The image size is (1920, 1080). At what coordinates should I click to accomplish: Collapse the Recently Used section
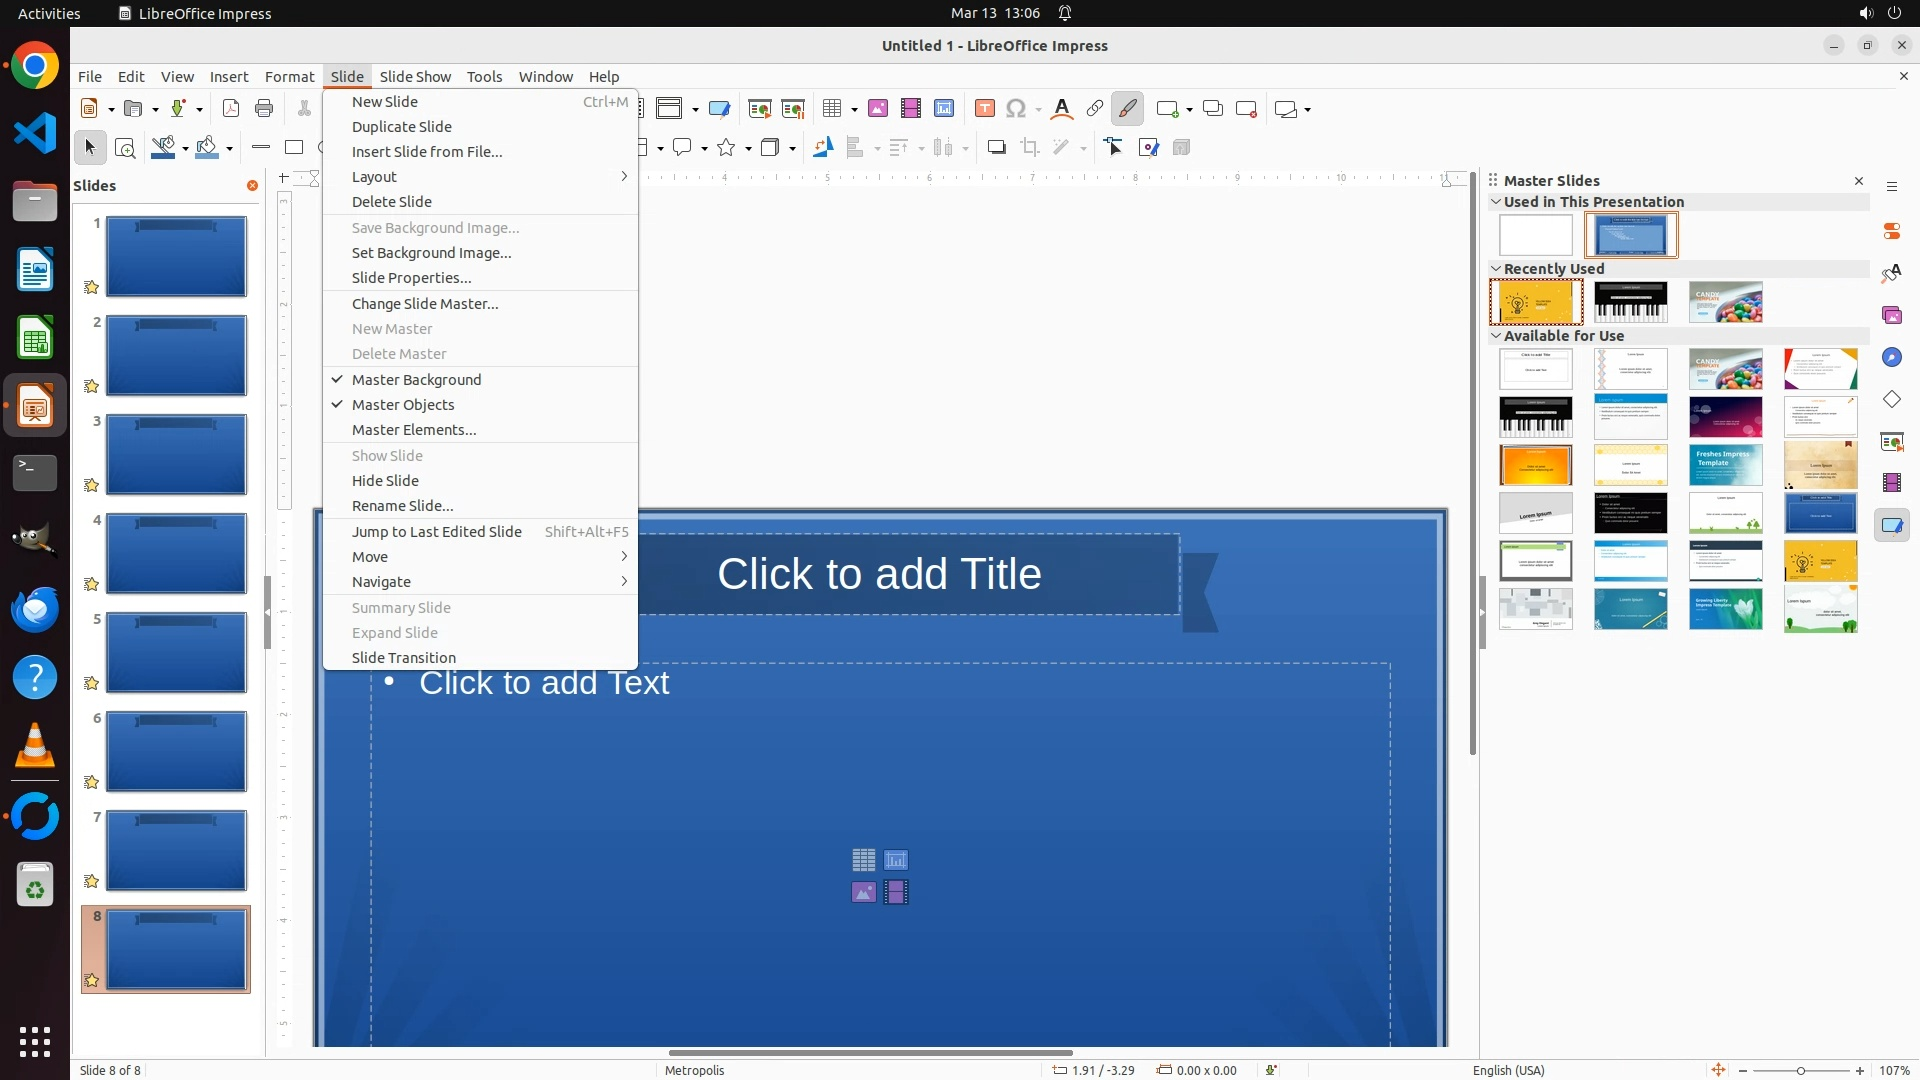[1496, 269]
